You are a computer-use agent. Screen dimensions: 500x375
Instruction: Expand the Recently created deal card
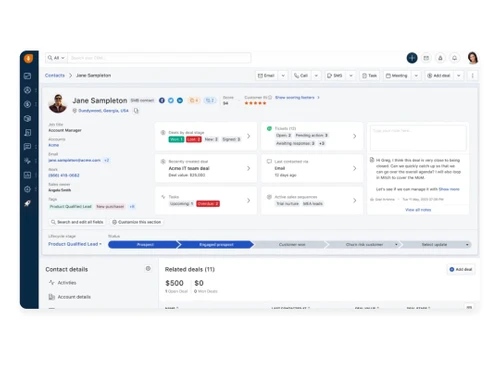coord(249,168)
